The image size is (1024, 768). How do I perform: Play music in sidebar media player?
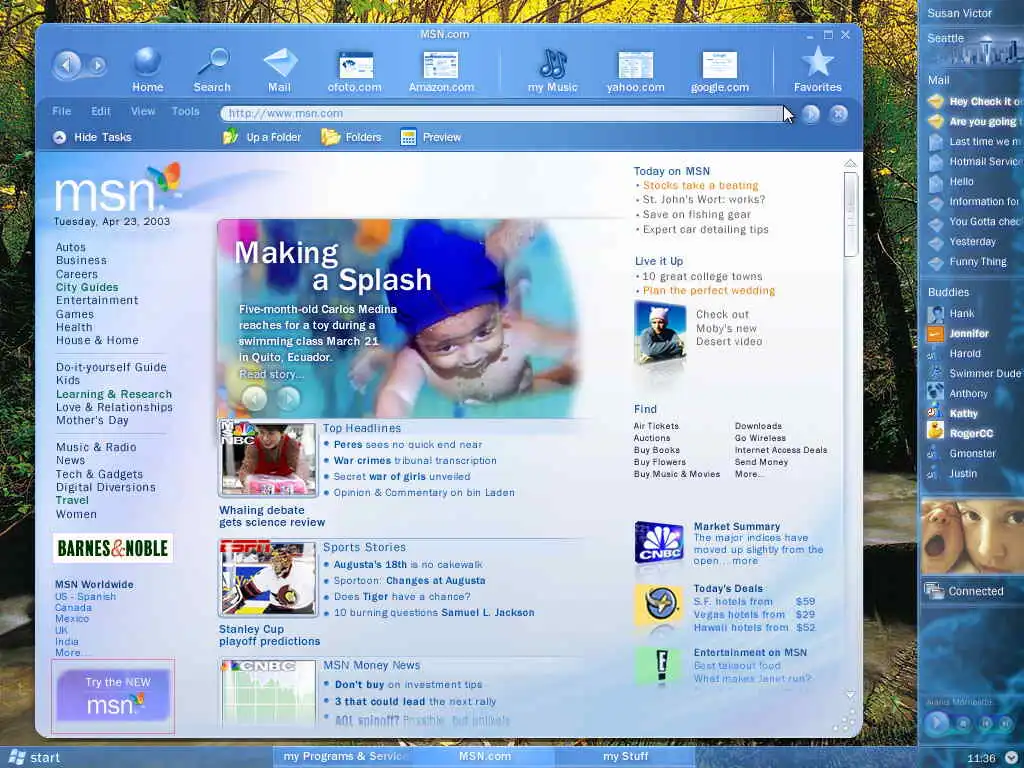[936, 723]
